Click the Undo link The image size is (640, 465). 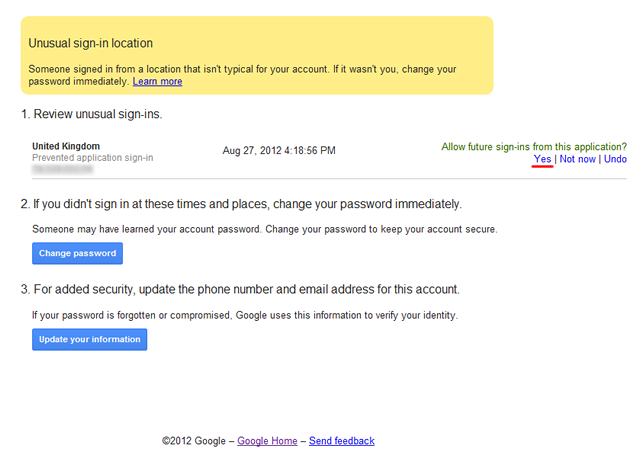tap(615, 159)
